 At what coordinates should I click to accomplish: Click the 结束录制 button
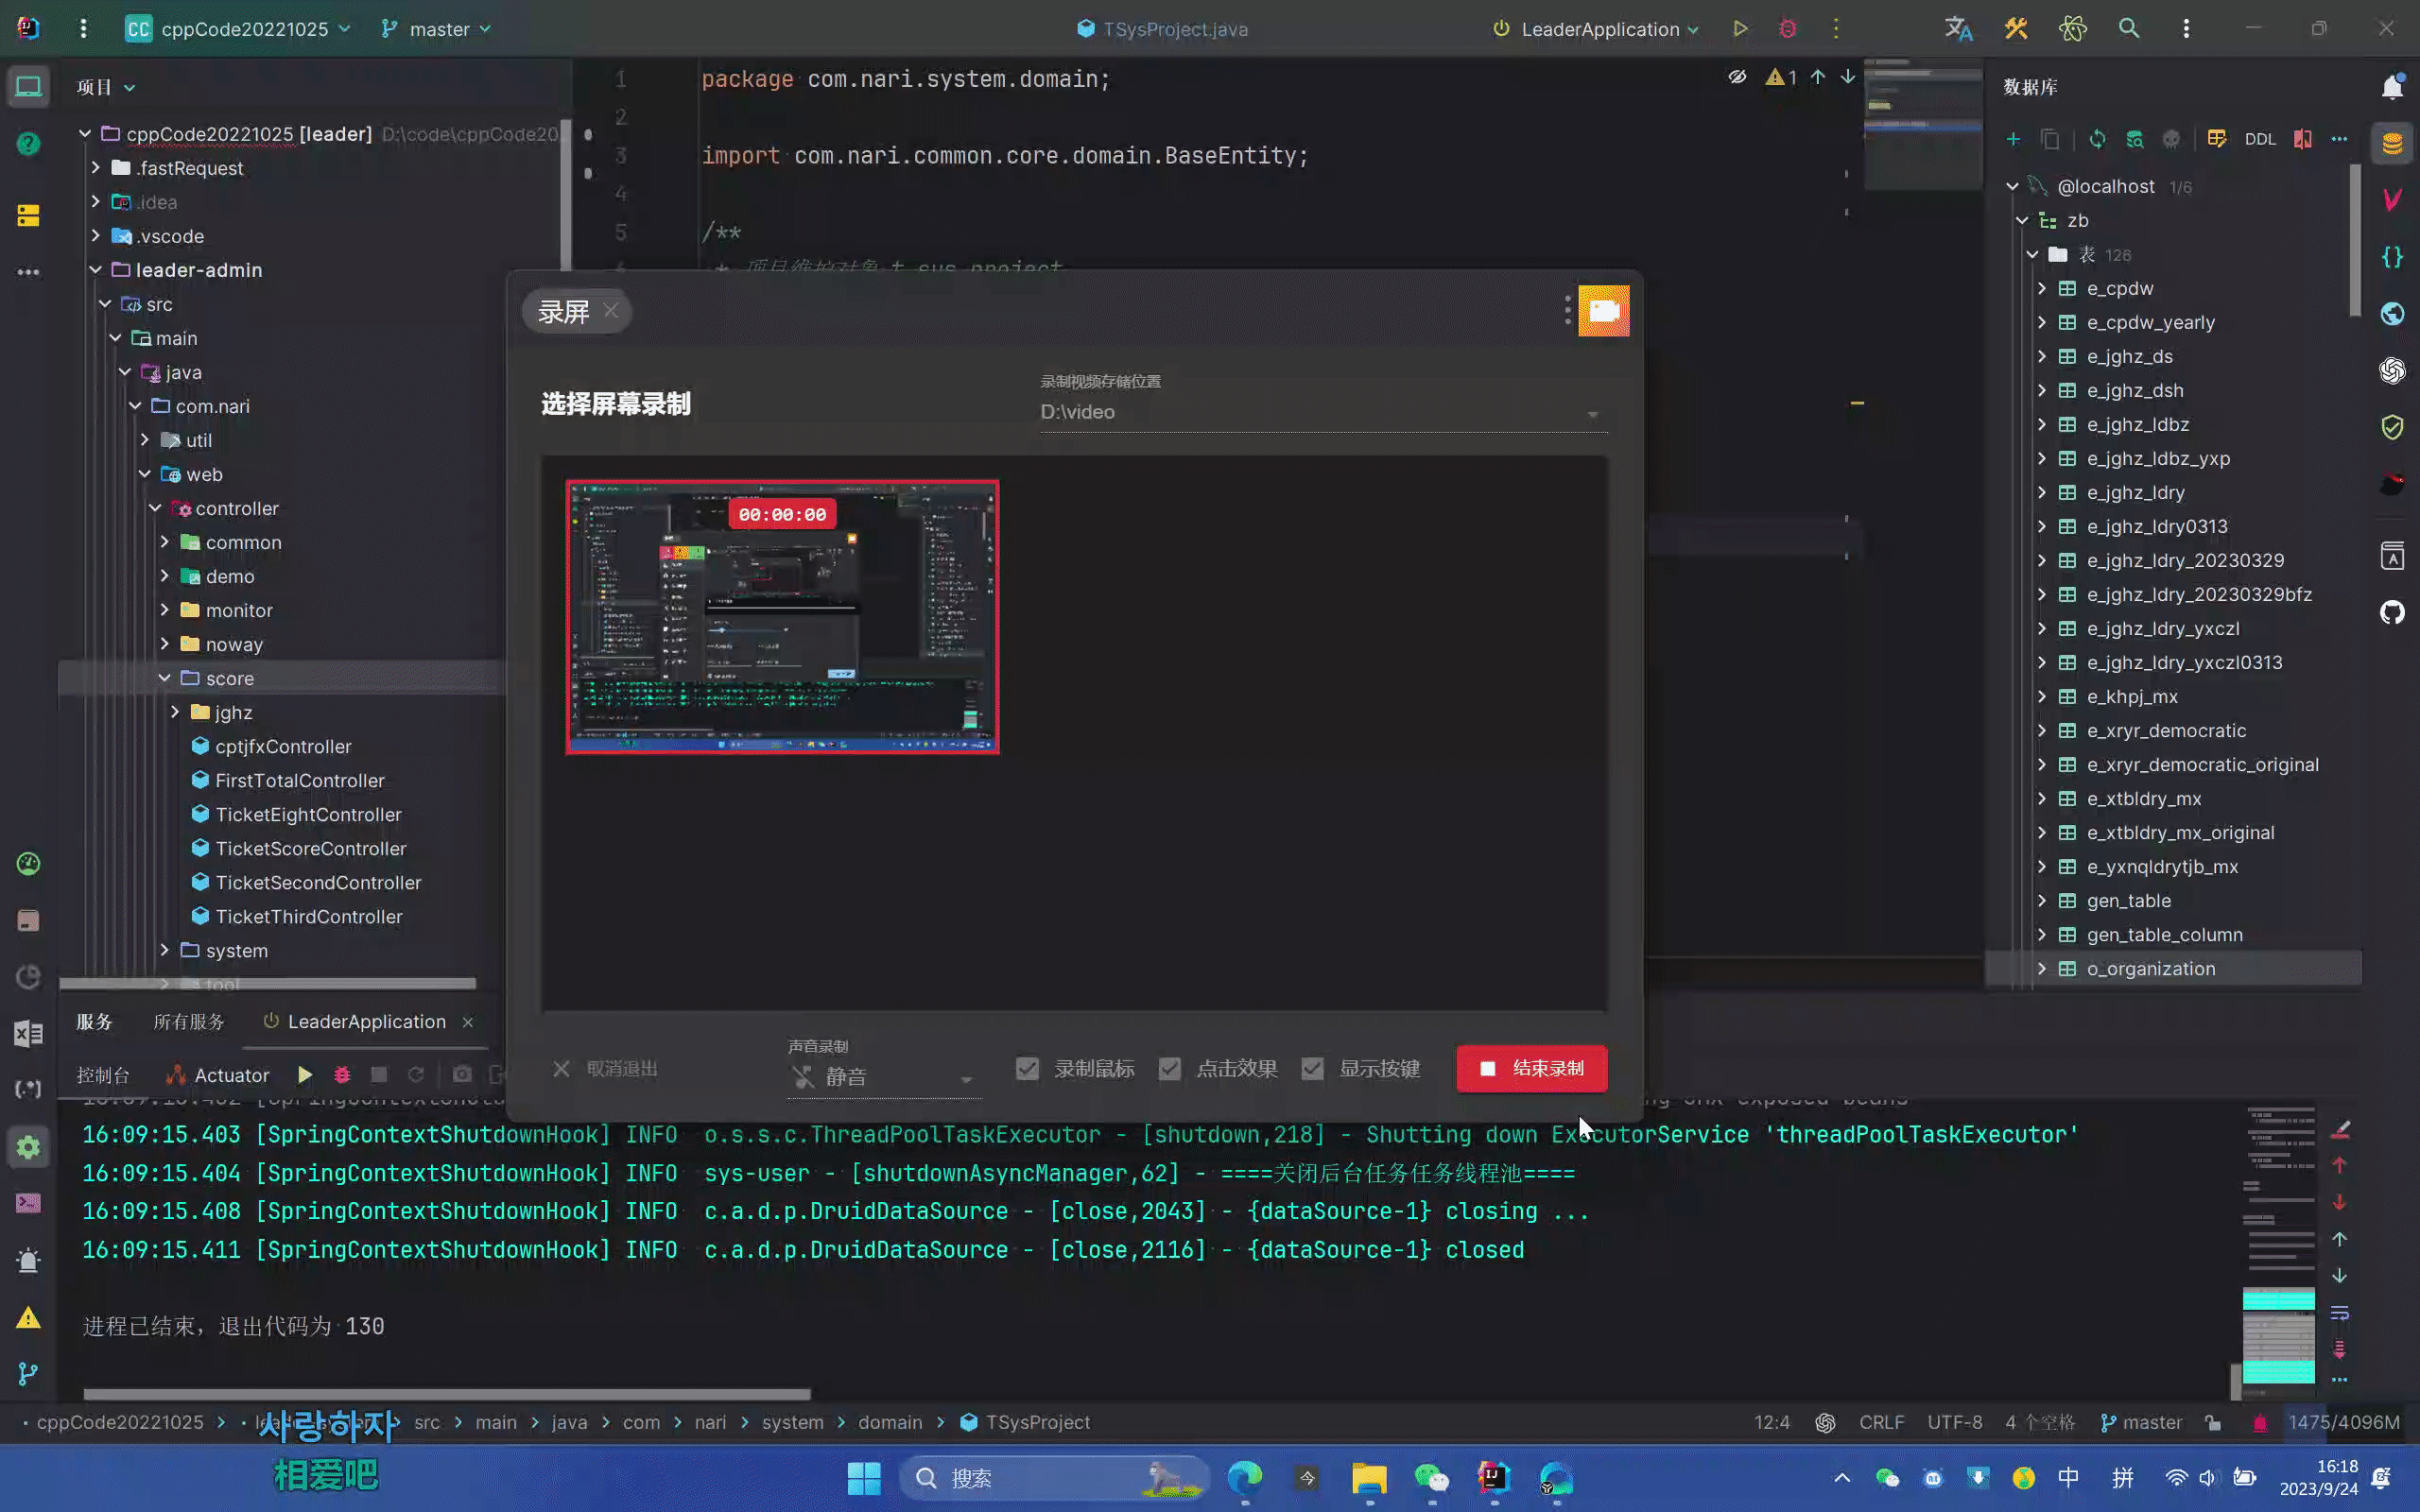[x=1531, y=1068]
